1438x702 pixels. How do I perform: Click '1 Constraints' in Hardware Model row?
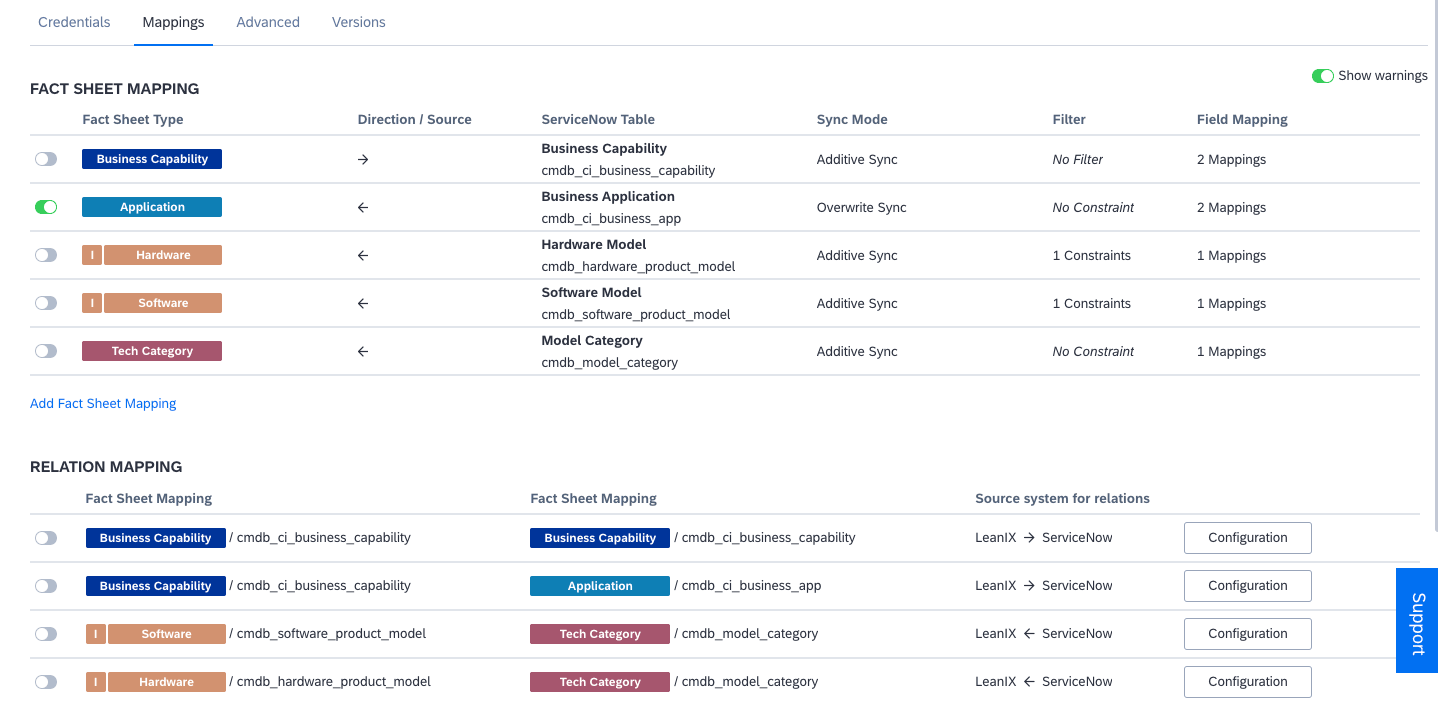[x=1092, y=256]
